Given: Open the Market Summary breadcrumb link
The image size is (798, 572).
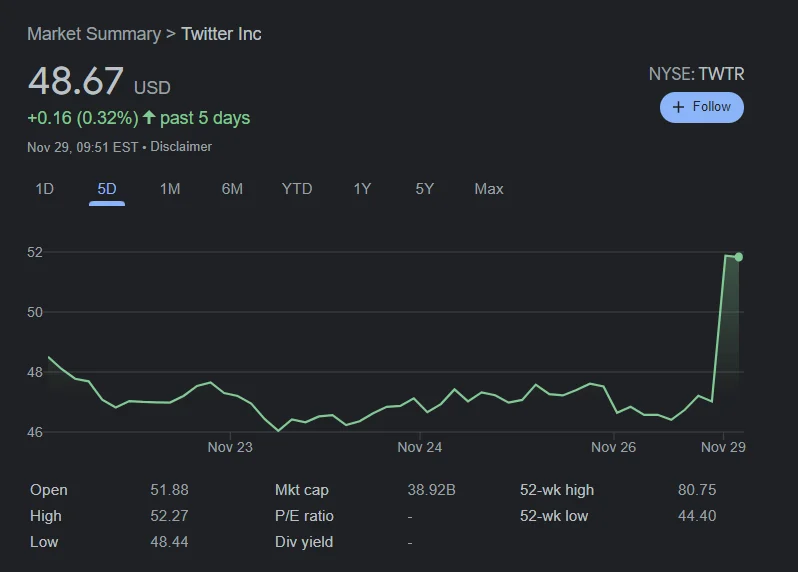Looking at the screenshot, I should [x=94, y=34].
